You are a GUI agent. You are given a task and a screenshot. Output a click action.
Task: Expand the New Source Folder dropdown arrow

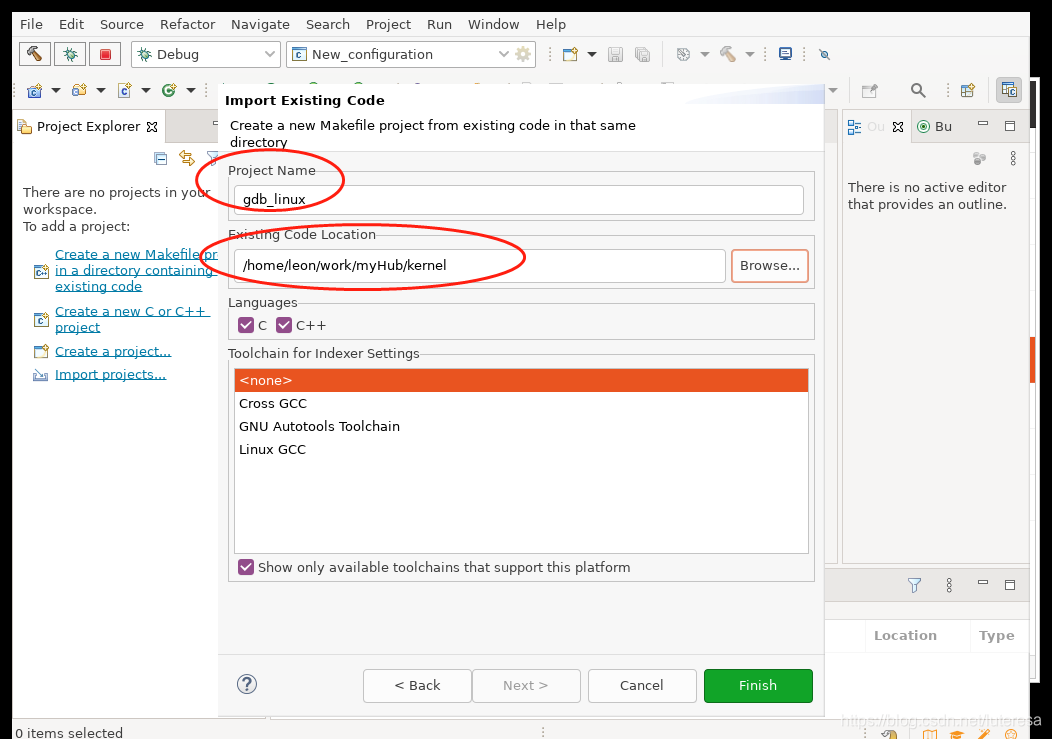point(101,90)
